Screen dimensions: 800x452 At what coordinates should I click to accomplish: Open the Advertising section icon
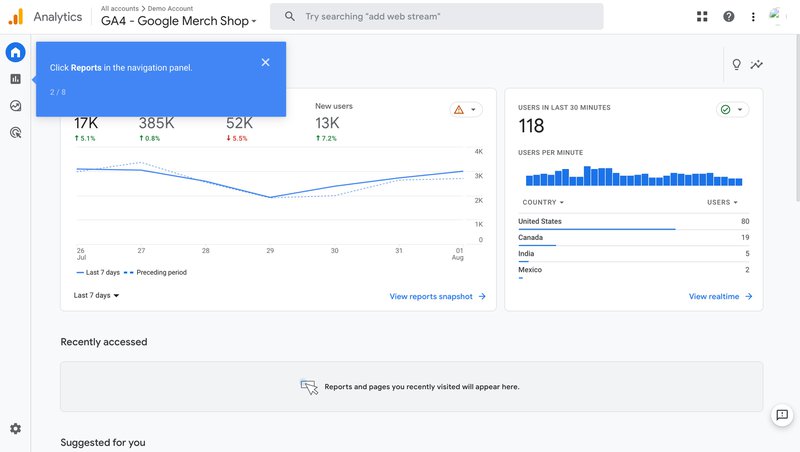(15, 132)
